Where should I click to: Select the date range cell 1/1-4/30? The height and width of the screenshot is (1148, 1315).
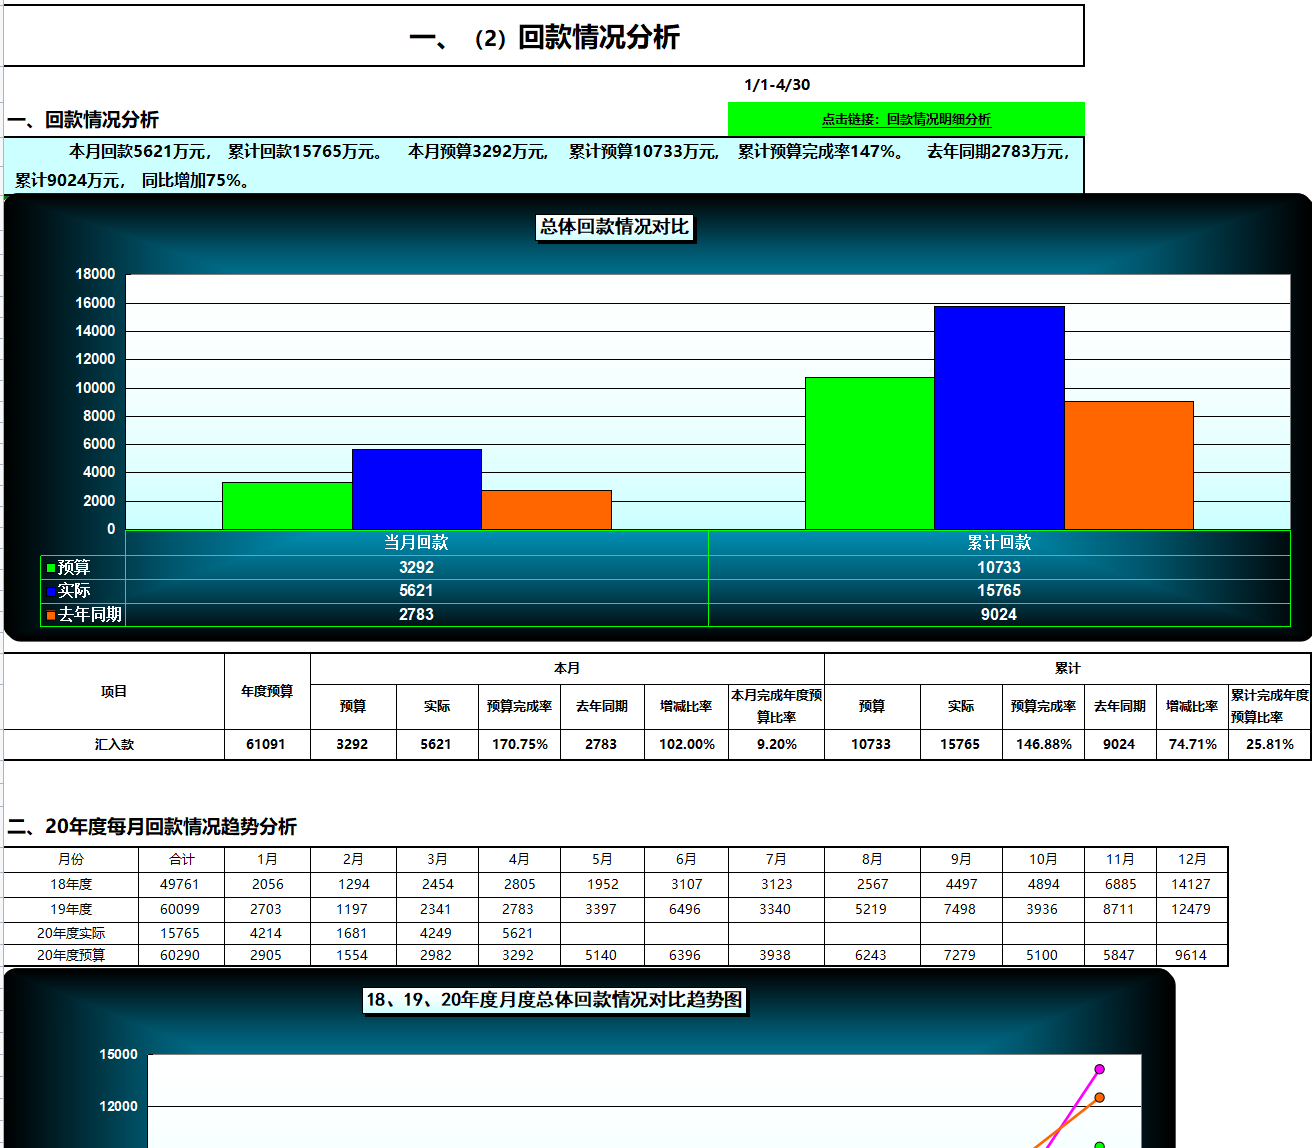click(777, 85)
